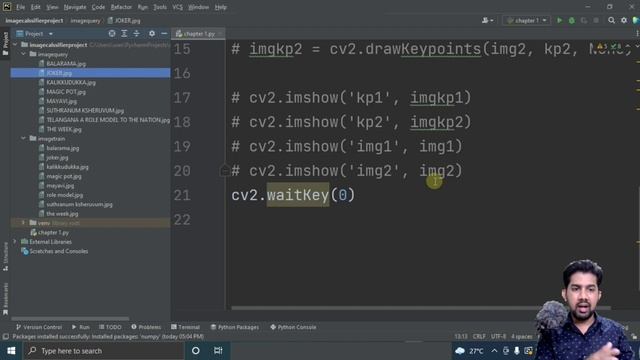Screen dimensions: 640x360
Task: Collapse the imageclassifierproject root folder
Action: [x=16, y=44]
